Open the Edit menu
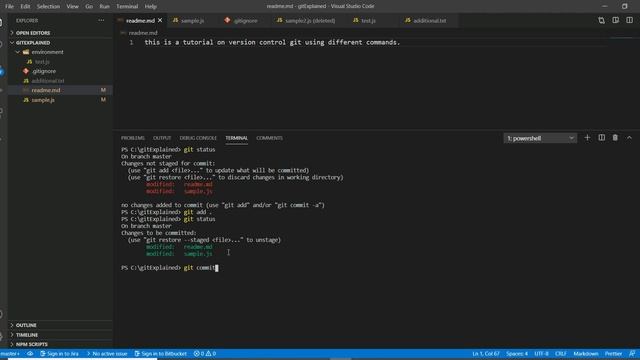Image resolution: width=640 pixels, height=360 pixels. (x=25, y=7)
